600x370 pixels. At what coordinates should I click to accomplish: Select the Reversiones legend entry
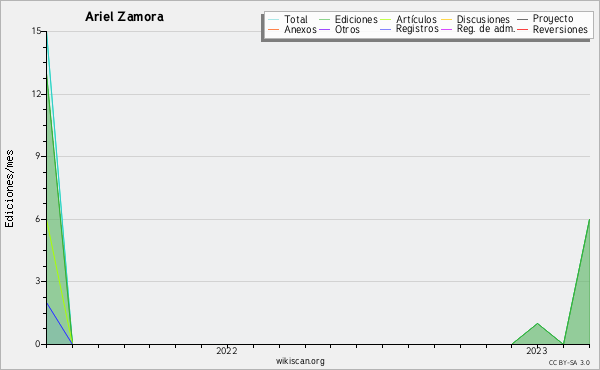560,29
